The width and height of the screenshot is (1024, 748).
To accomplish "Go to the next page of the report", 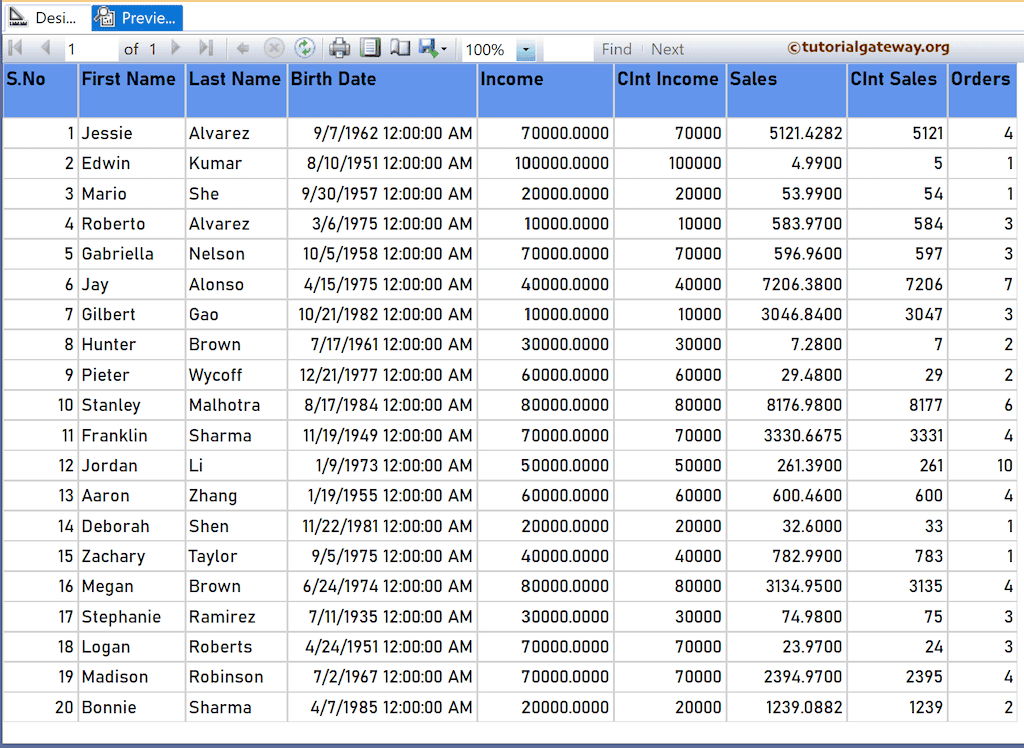I will (176, 47).
